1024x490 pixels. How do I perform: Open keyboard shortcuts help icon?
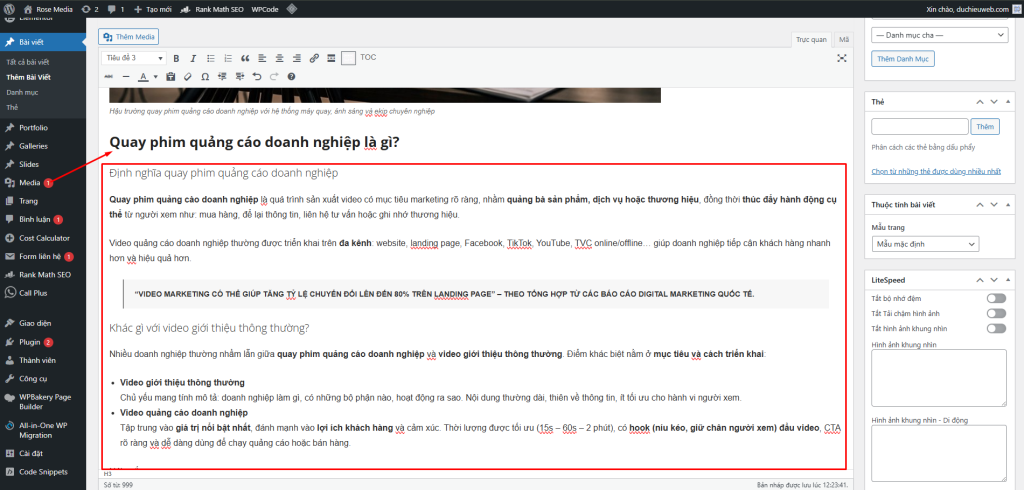[291, 76]
